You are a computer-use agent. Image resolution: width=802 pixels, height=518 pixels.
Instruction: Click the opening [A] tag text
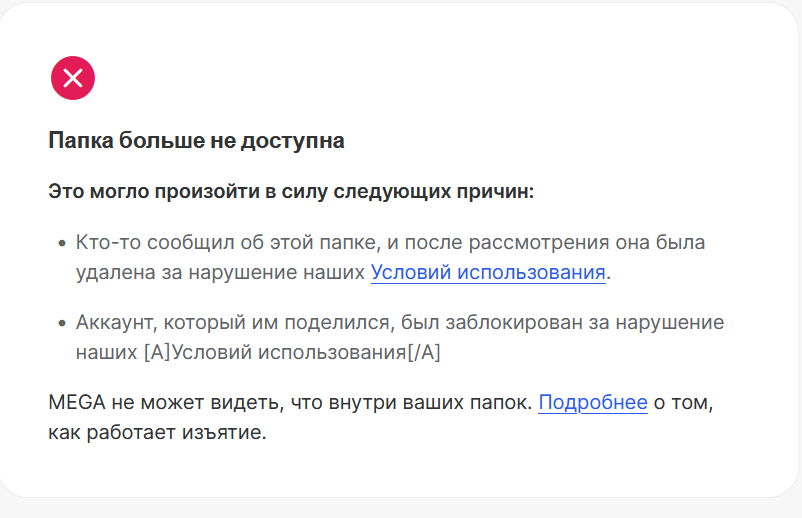tap(158, 352)
